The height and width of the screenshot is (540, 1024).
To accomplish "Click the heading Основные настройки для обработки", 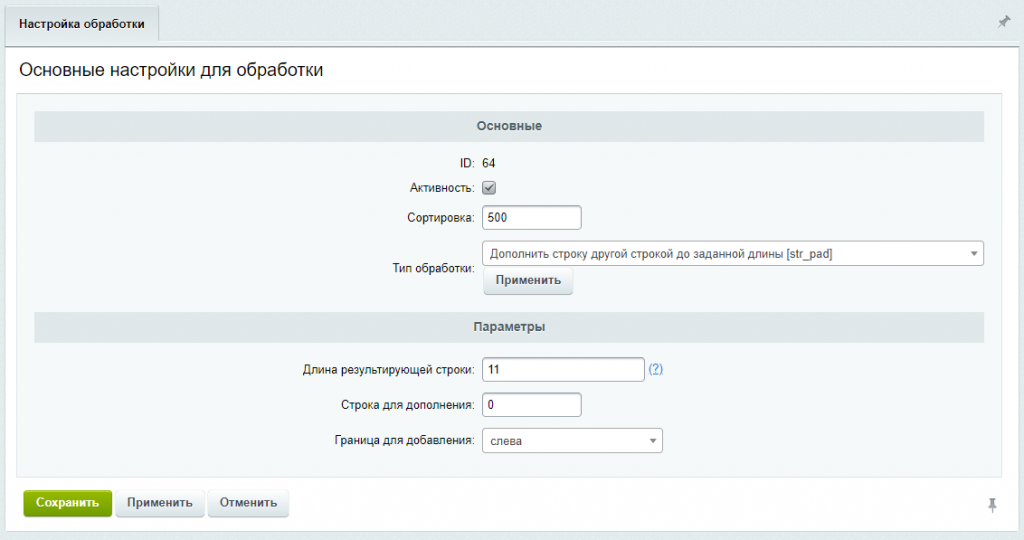I will coord(171,70).
